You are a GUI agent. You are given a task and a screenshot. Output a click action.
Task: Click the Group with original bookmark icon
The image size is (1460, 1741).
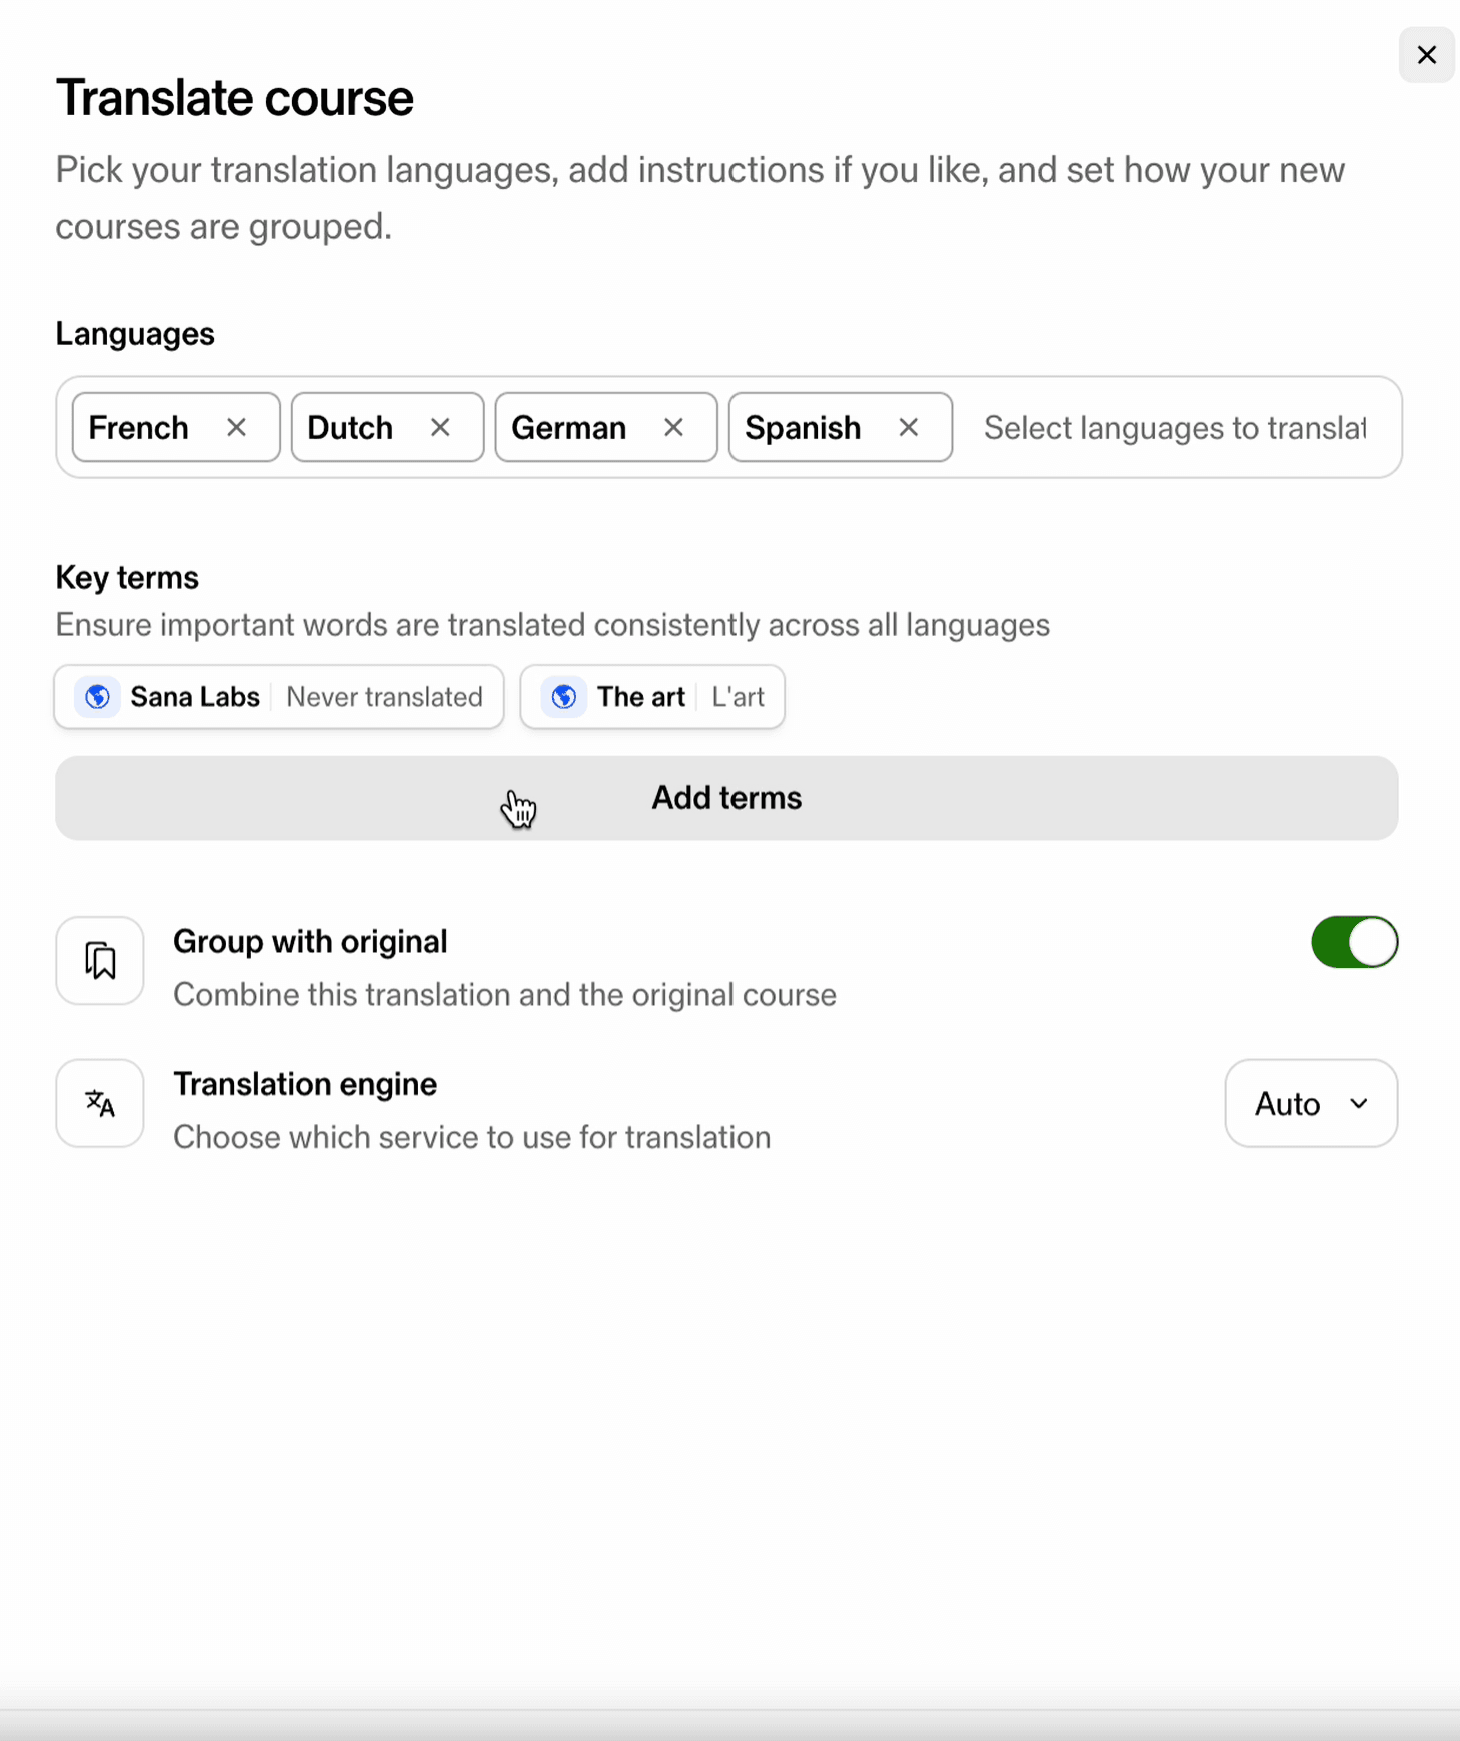[x=100, y=961]
